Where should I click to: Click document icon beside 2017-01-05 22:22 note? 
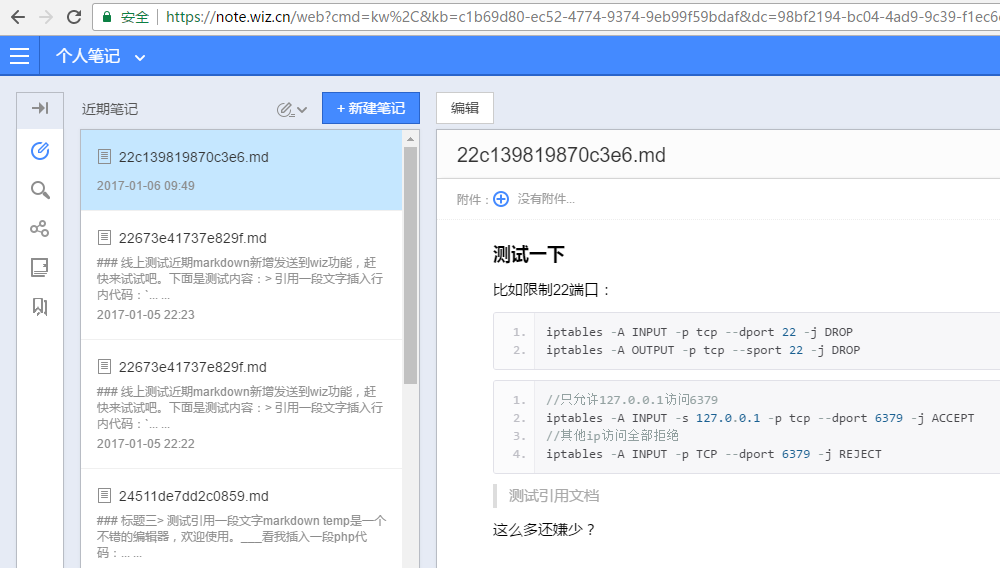(104, 367)
